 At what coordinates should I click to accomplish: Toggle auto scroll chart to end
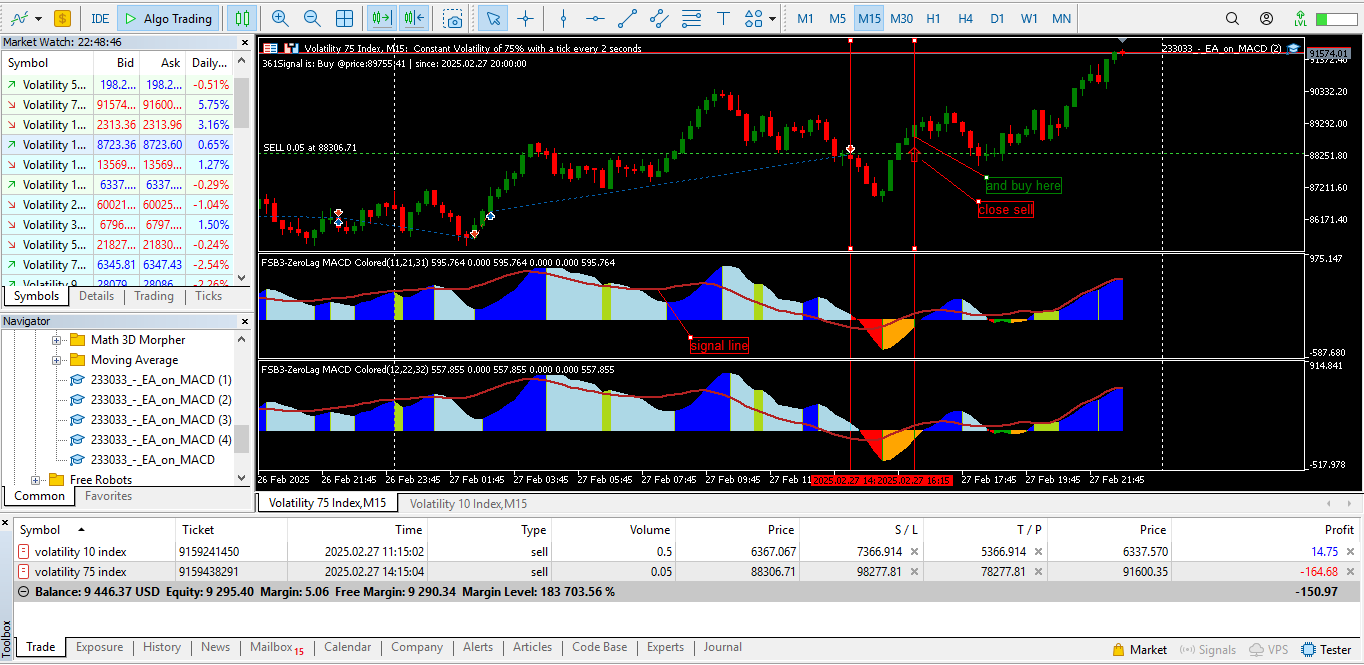coord(381,18)
